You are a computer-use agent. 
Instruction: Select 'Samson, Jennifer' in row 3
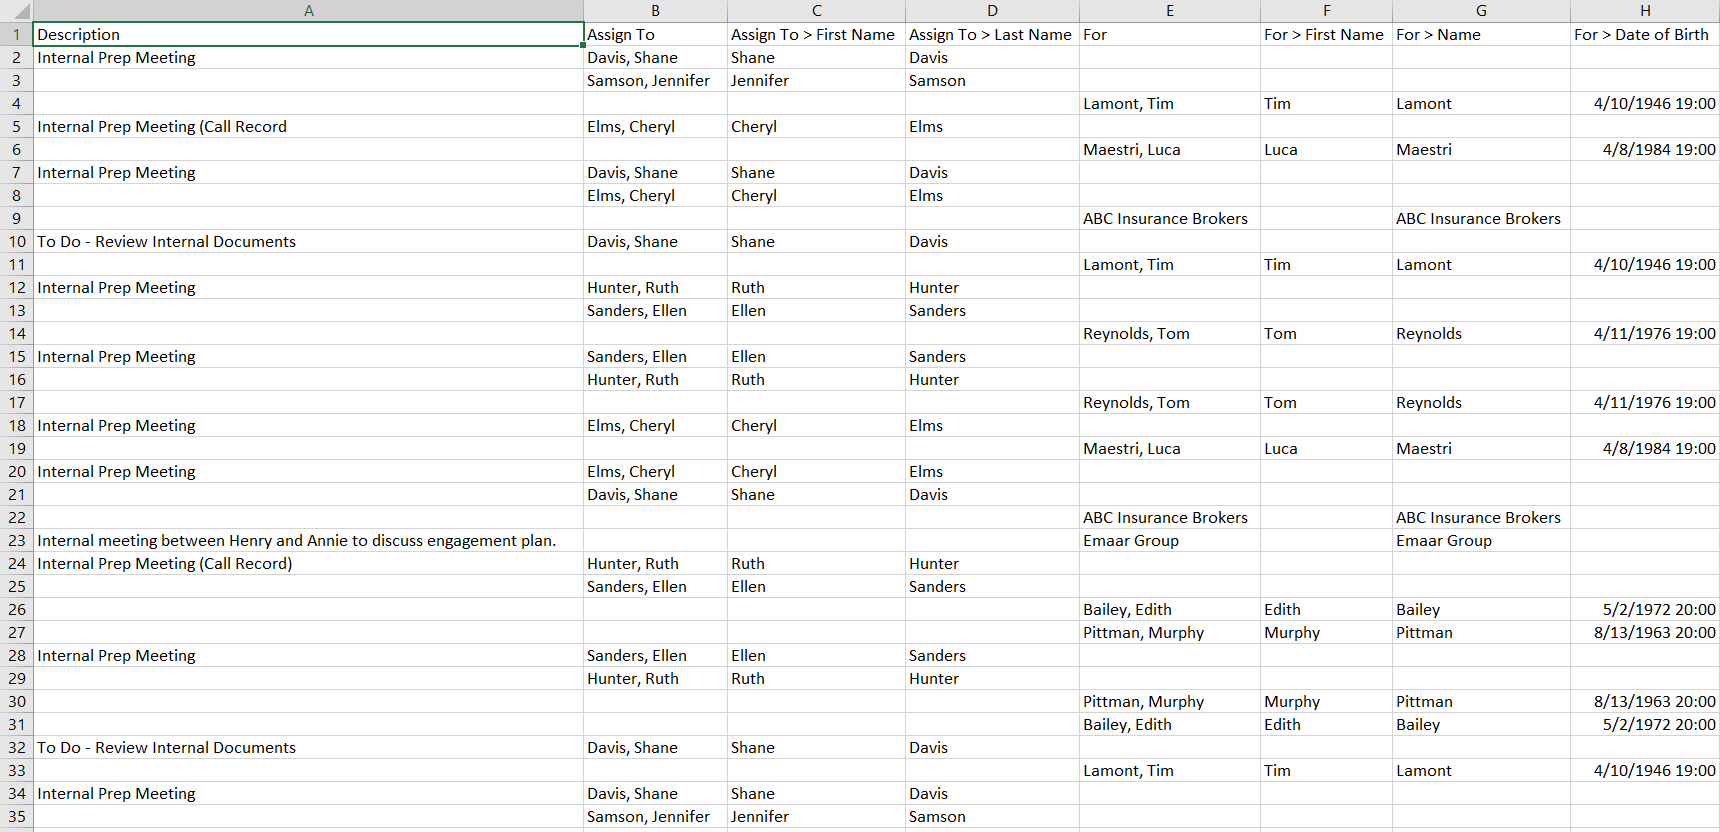[x=648, y=81]
